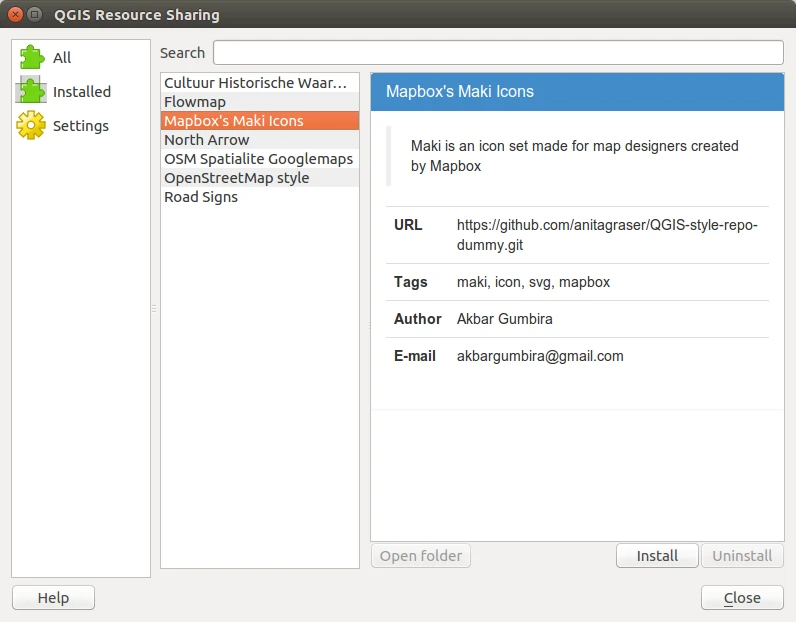
Task: Select Cultuur Historische Waar... collection
Action: pos(260,83)
